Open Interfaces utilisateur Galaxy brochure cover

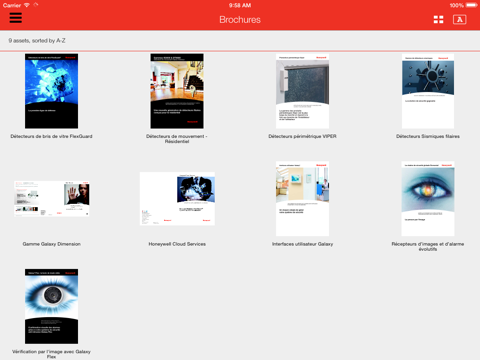pyautogui.click(x=302, y=199)
